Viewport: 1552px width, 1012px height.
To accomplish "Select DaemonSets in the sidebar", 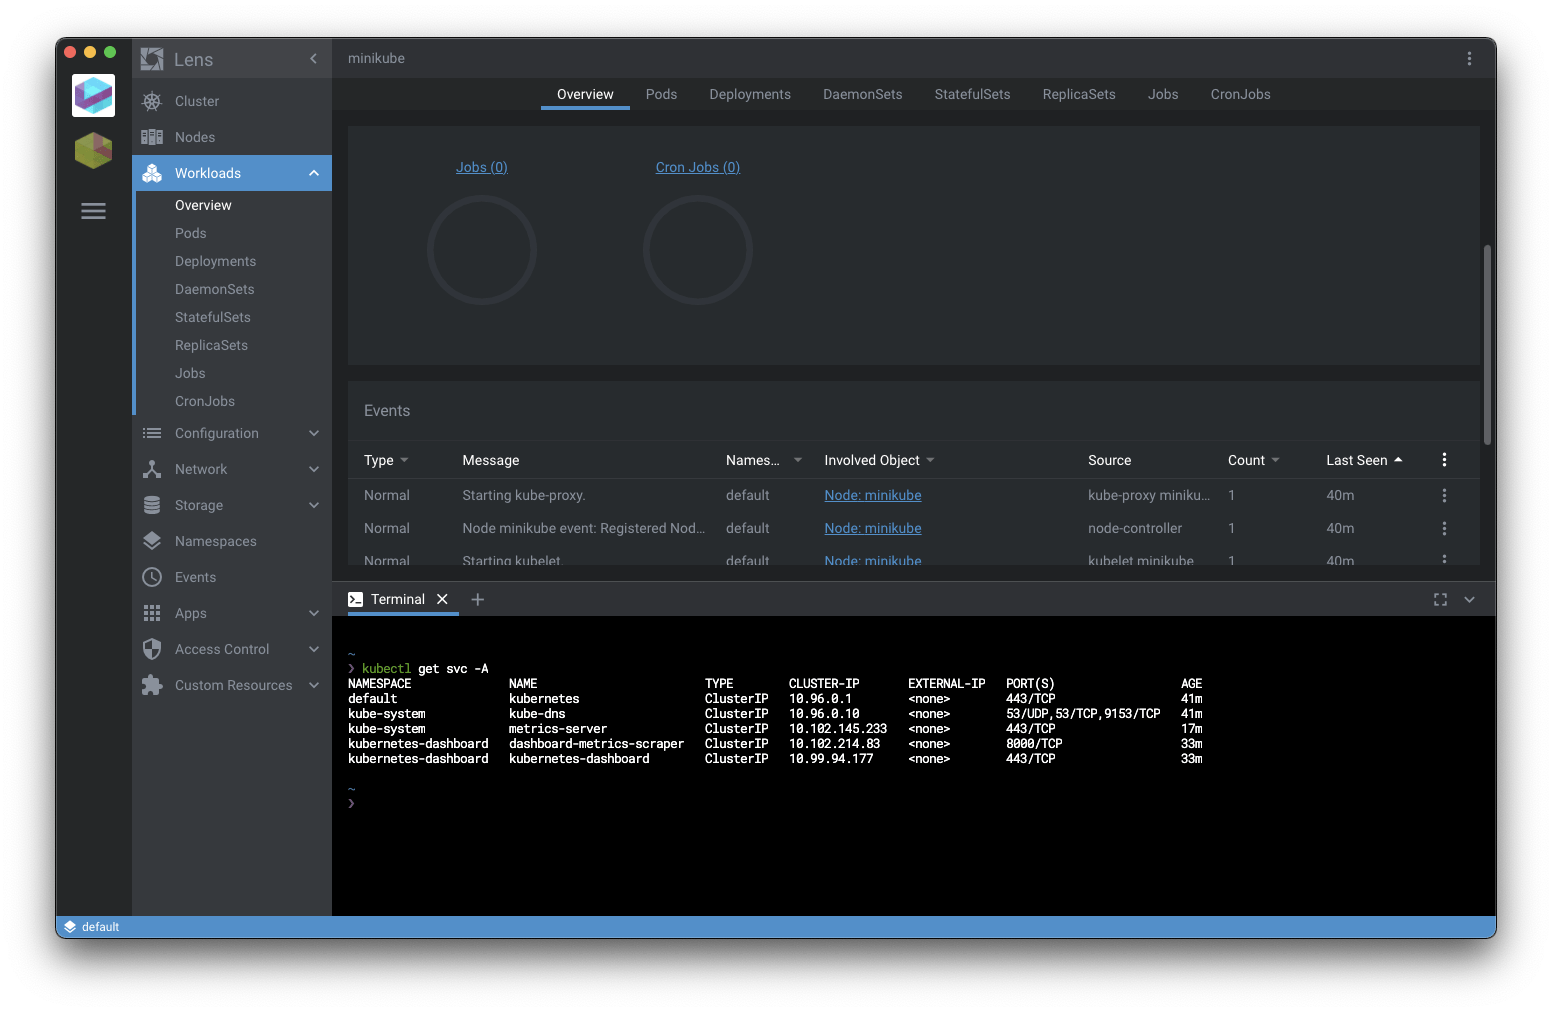I will [215, 289].
